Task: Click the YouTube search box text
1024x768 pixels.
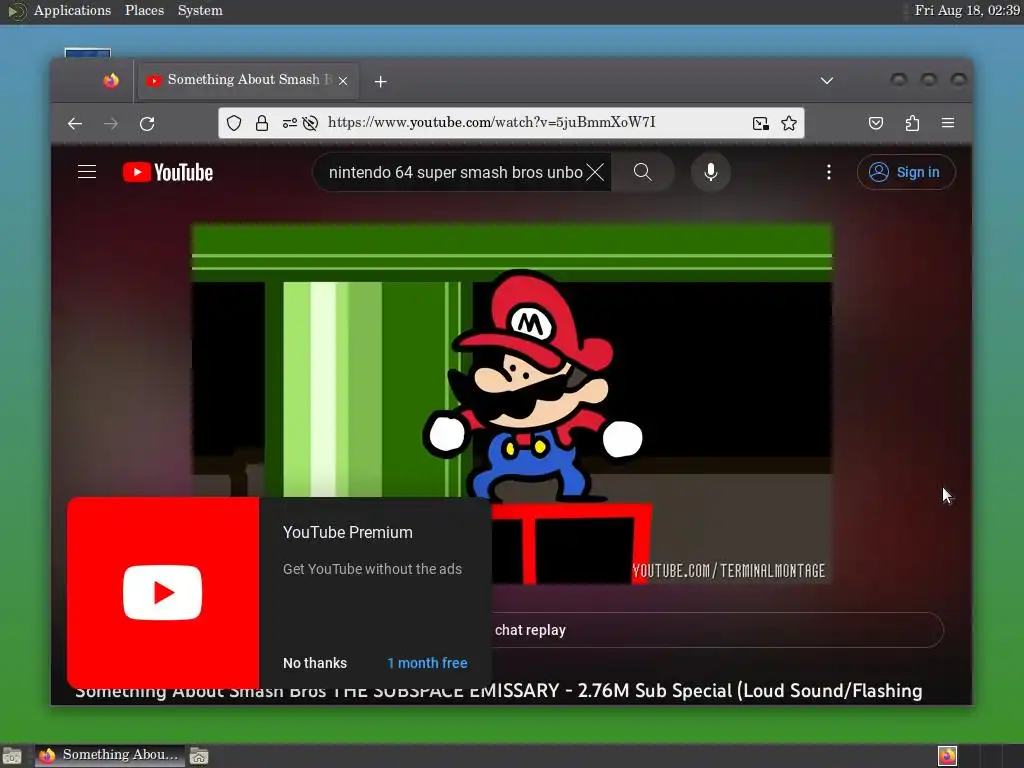Action: [455, 172]
